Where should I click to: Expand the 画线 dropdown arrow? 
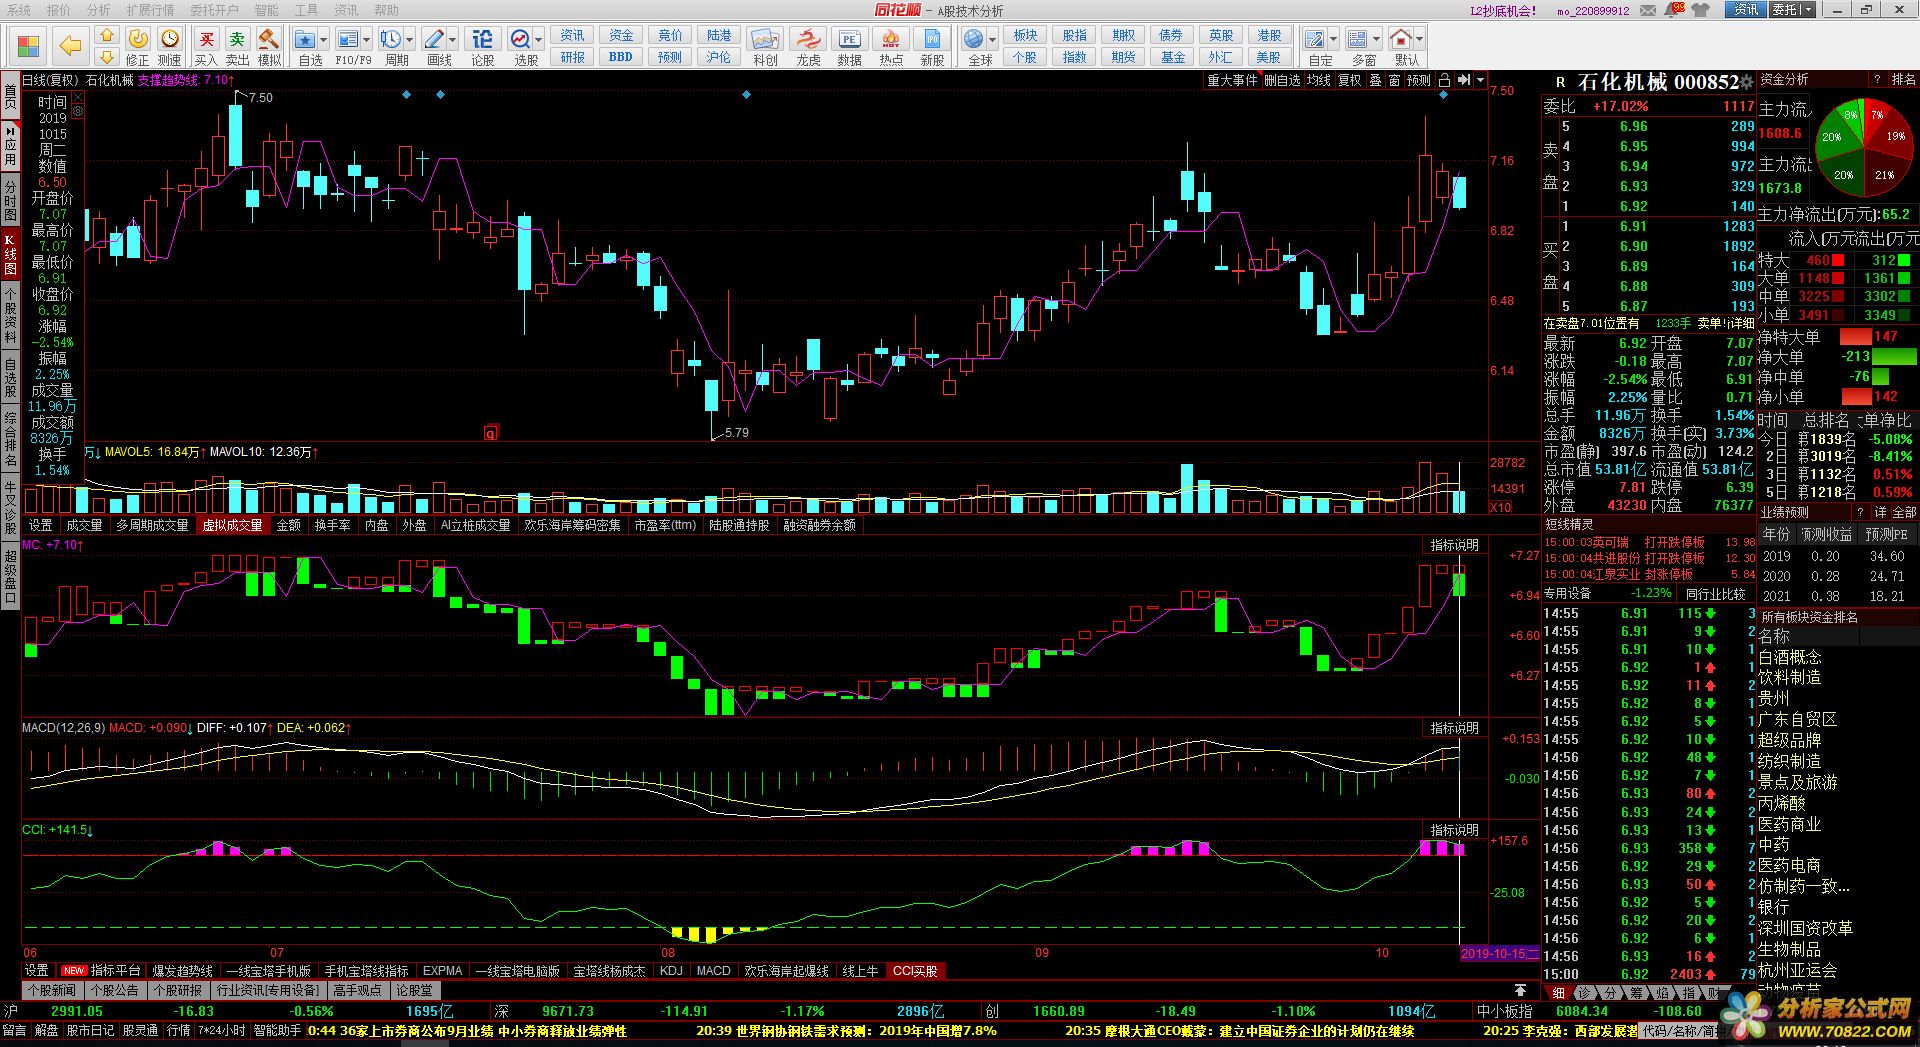click(x=453, y=40)
